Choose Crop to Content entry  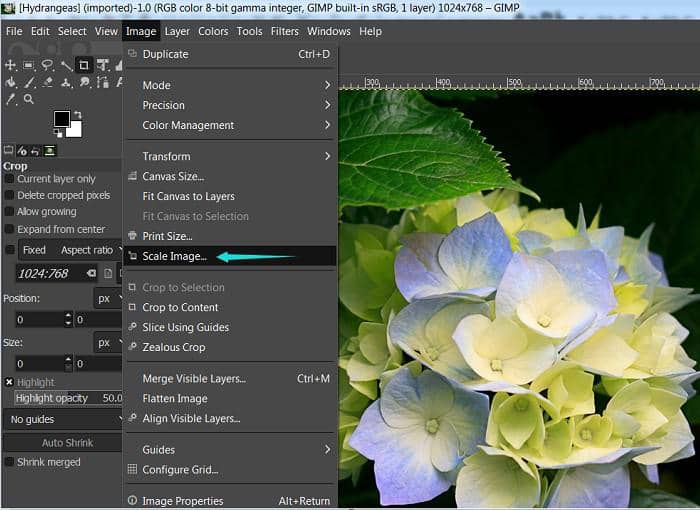click(x=230, y=307)
